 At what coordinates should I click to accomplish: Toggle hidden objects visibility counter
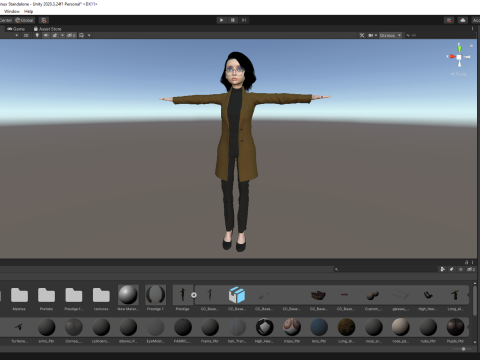point(71,35)
